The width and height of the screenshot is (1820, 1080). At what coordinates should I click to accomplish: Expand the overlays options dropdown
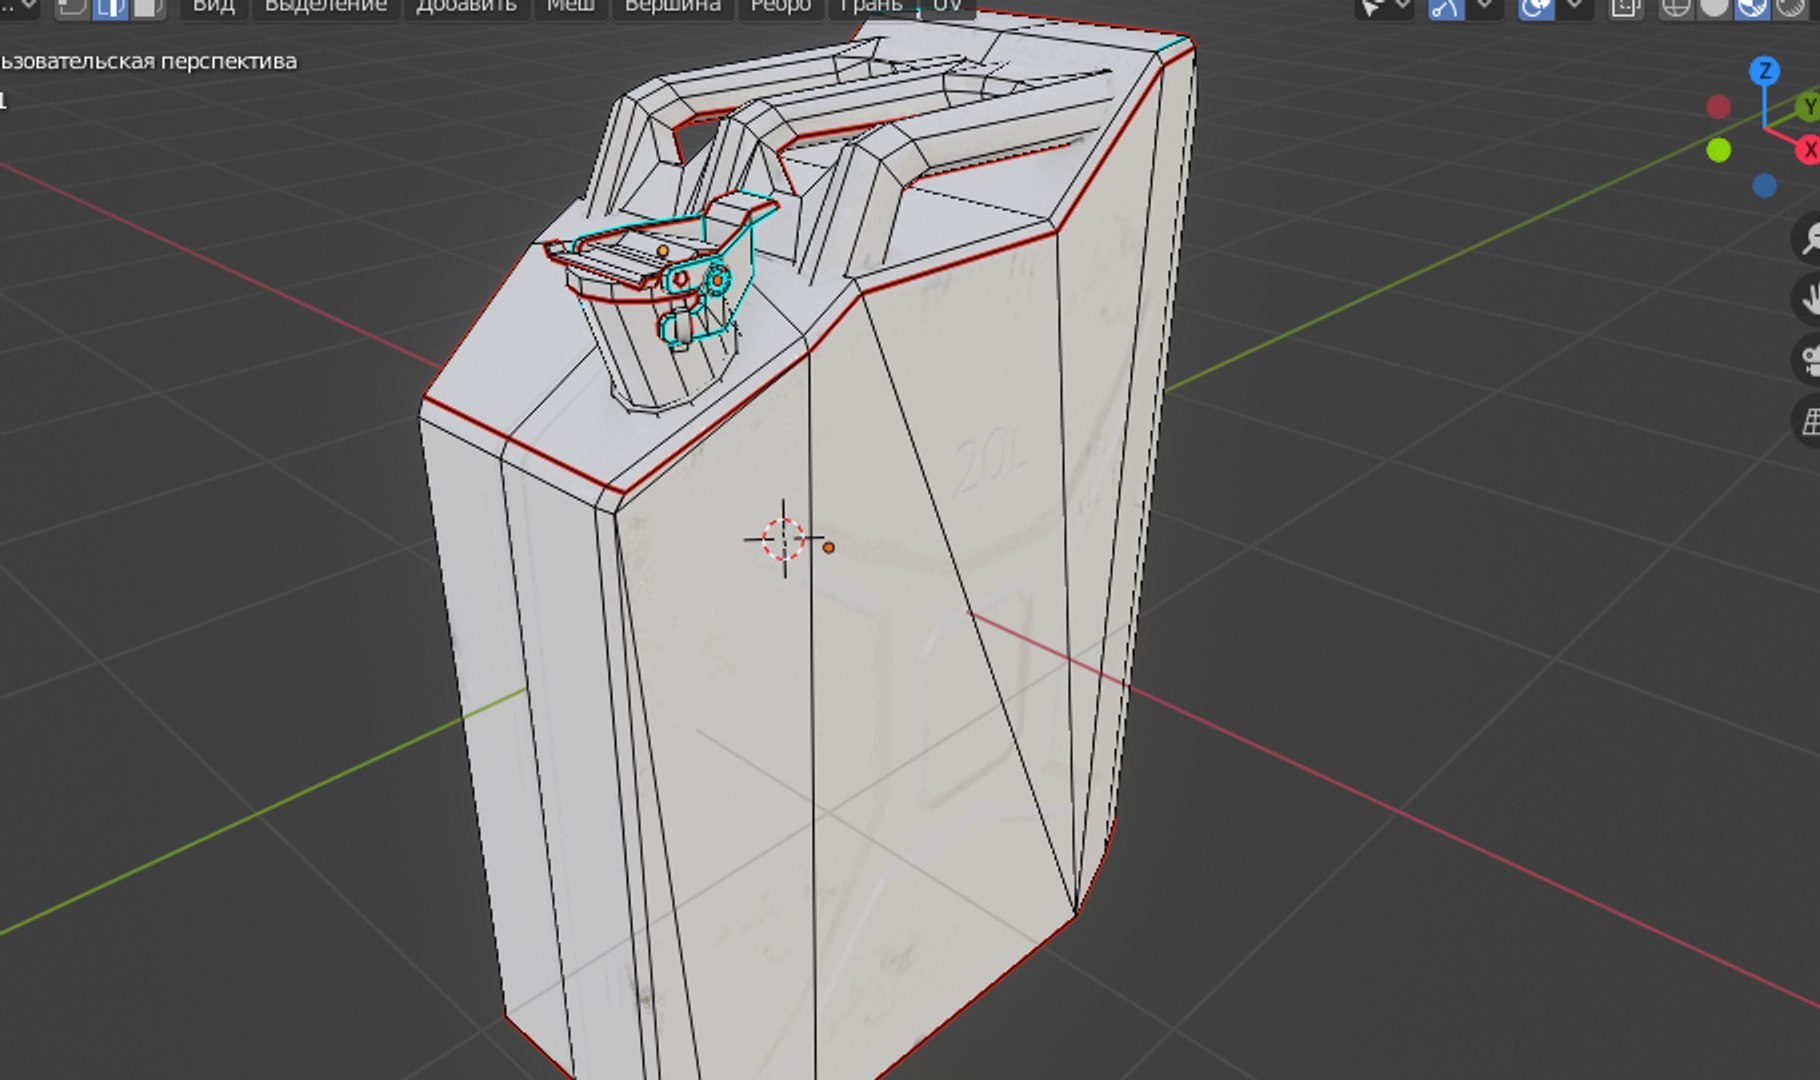point(1574,8)
